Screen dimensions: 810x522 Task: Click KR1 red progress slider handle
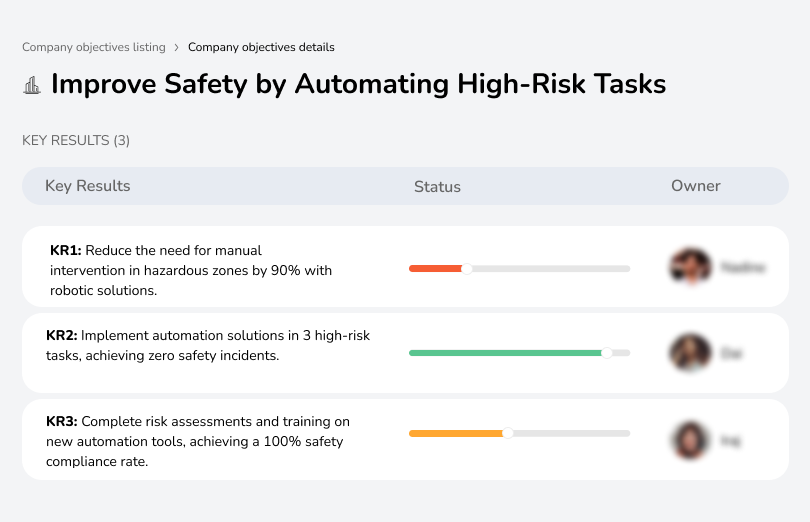pyautogui.click(x=466, y=269)
